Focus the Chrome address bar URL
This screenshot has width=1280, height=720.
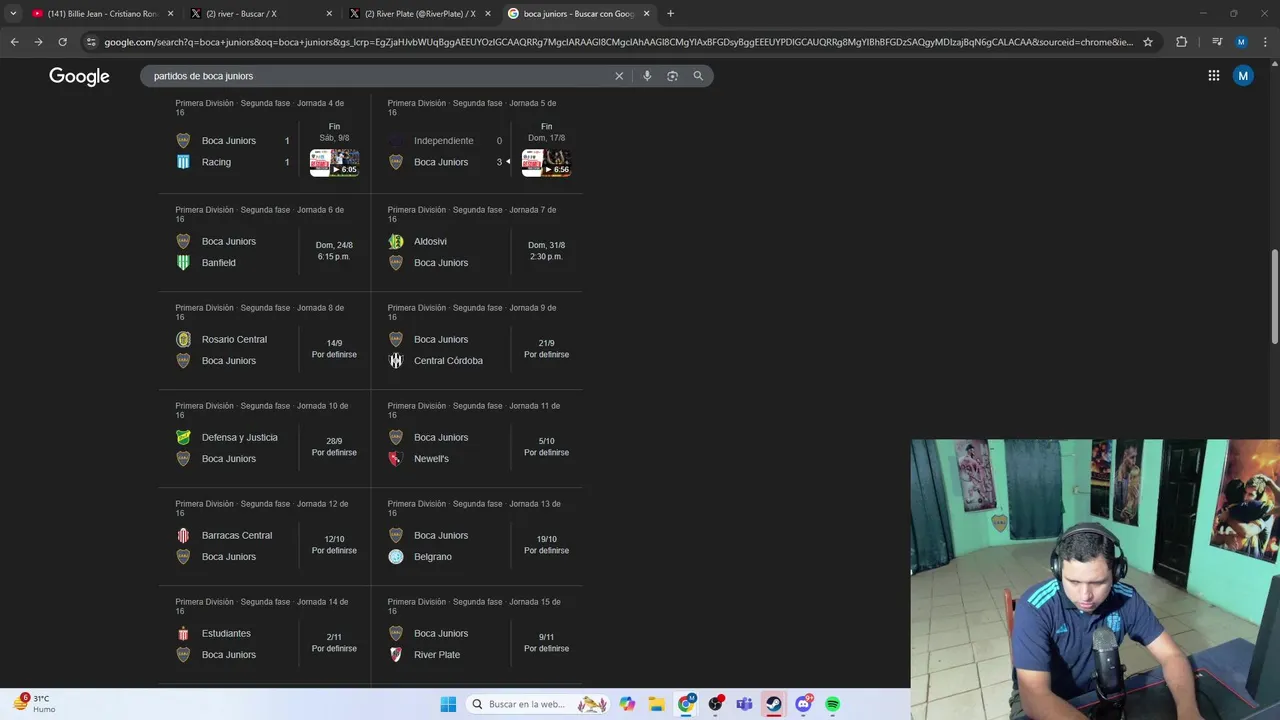point(618,42)
